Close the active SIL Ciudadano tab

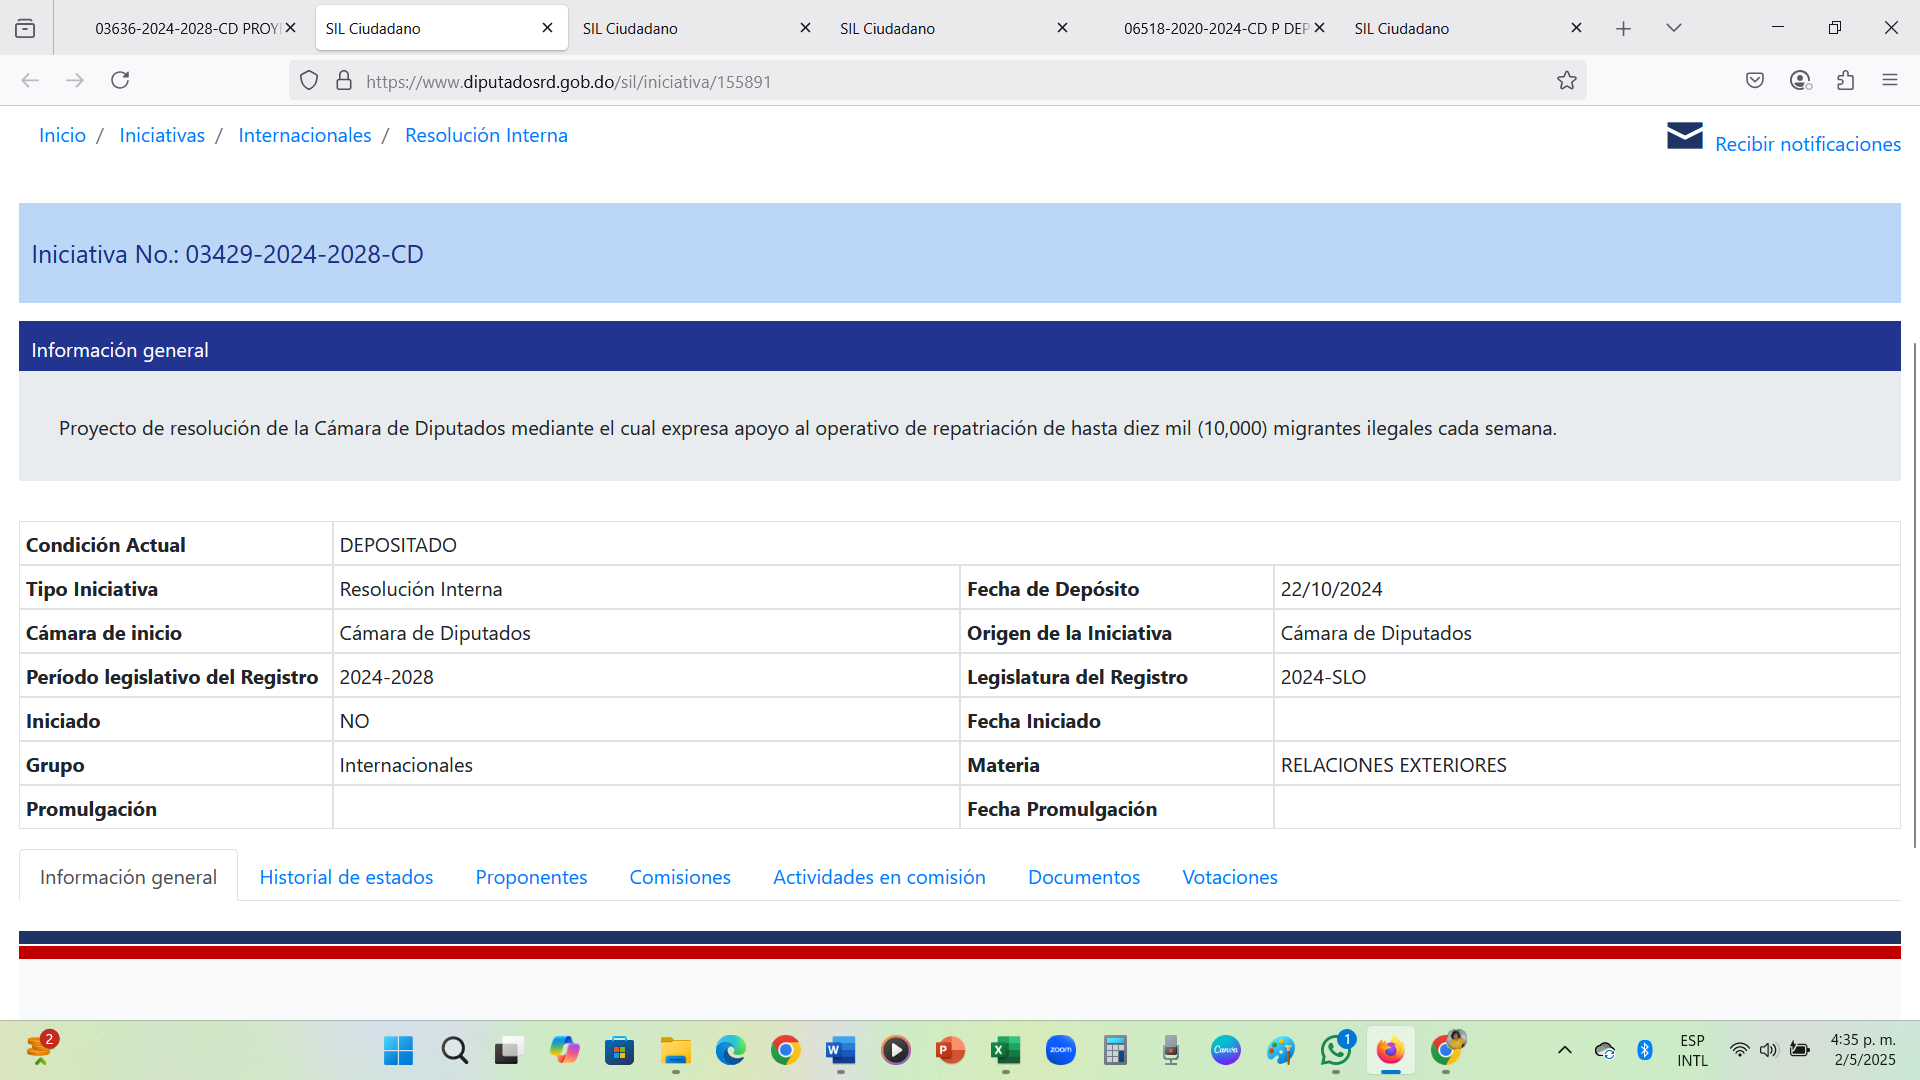point(547,28)
